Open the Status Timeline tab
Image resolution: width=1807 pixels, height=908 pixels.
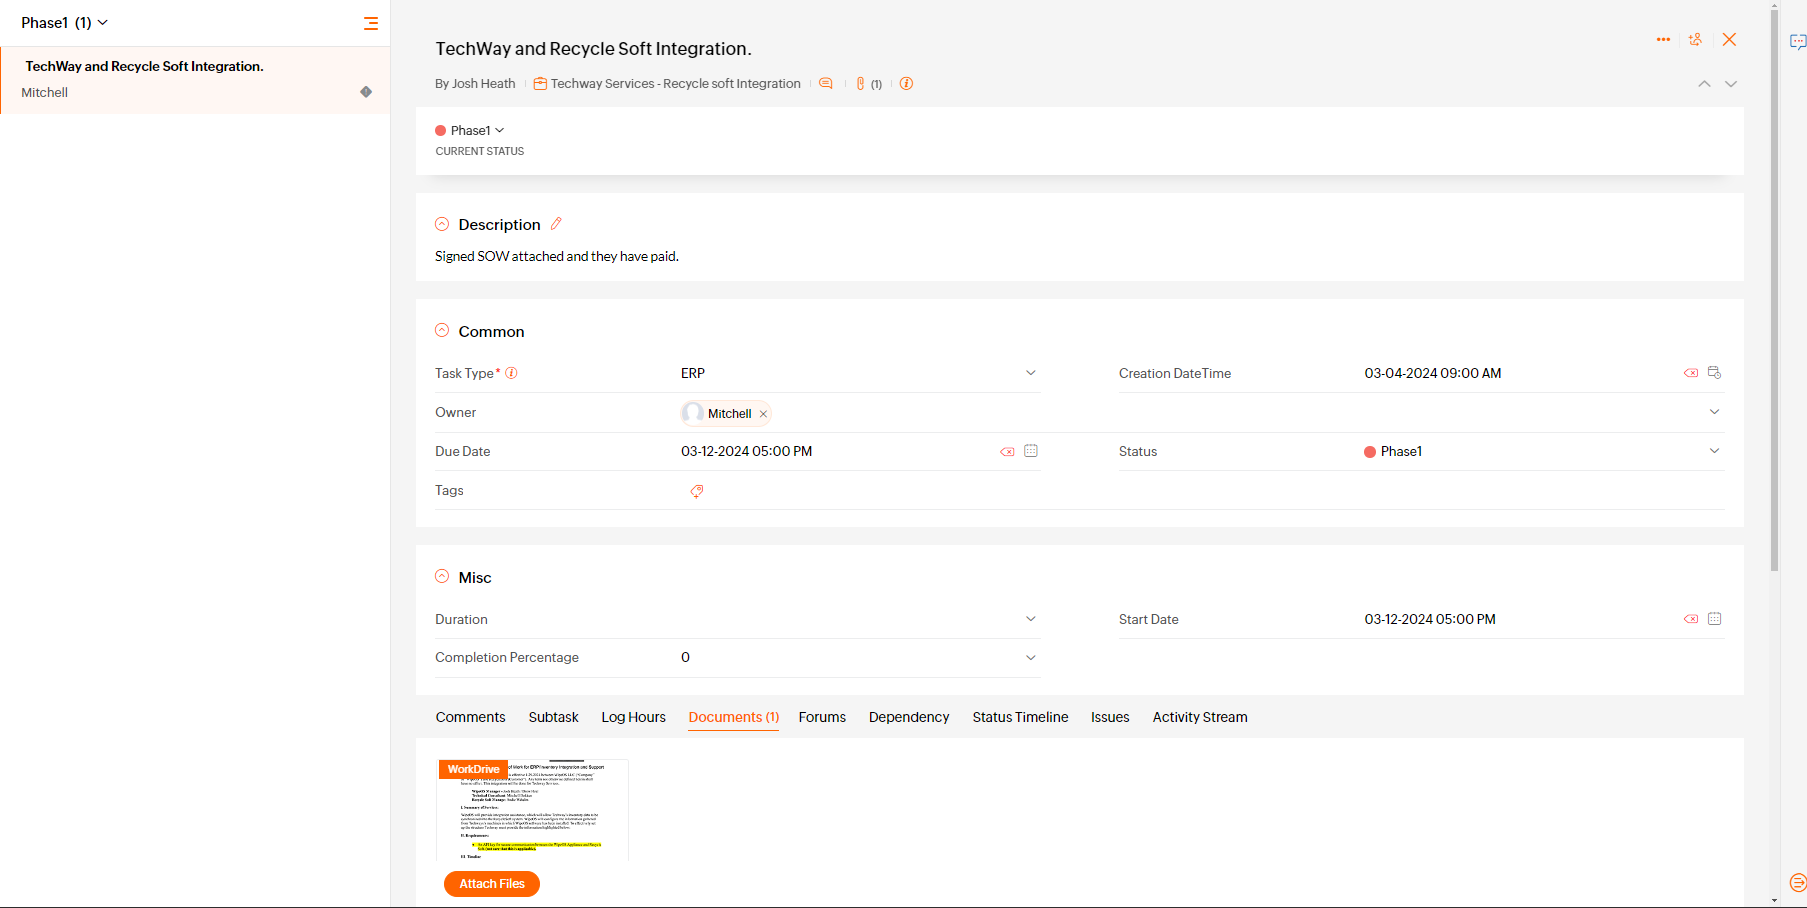pyautogui.click(x=1020, y=717)
